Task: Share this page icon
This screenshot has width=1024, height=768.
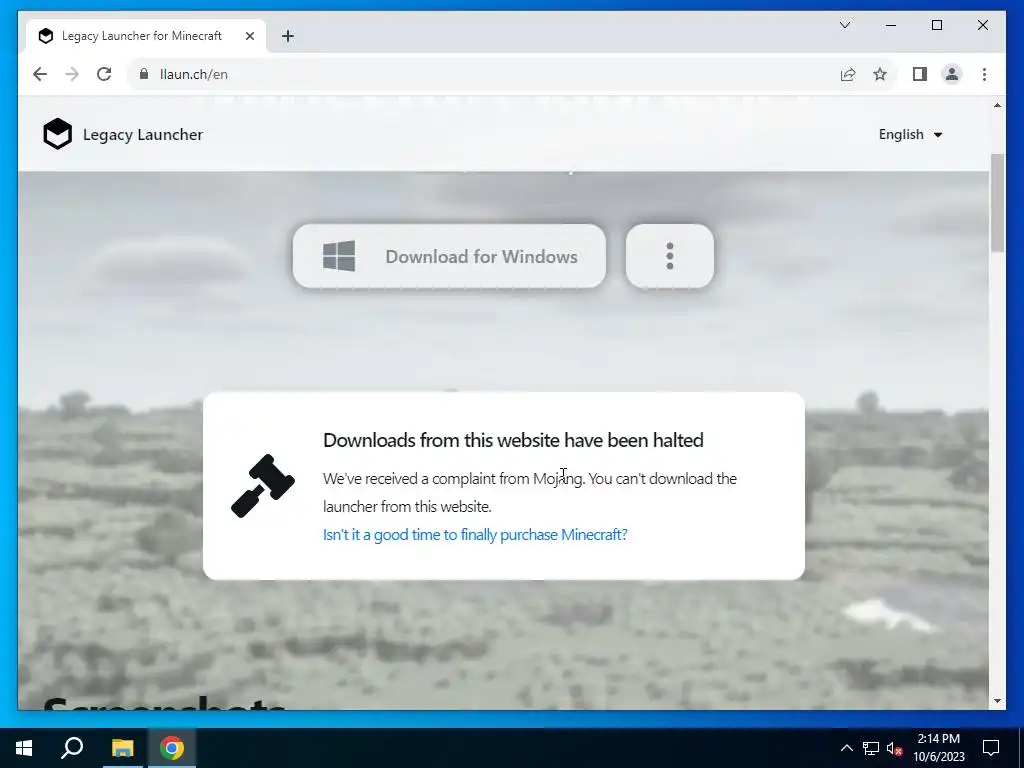Action: pos(848,74)
